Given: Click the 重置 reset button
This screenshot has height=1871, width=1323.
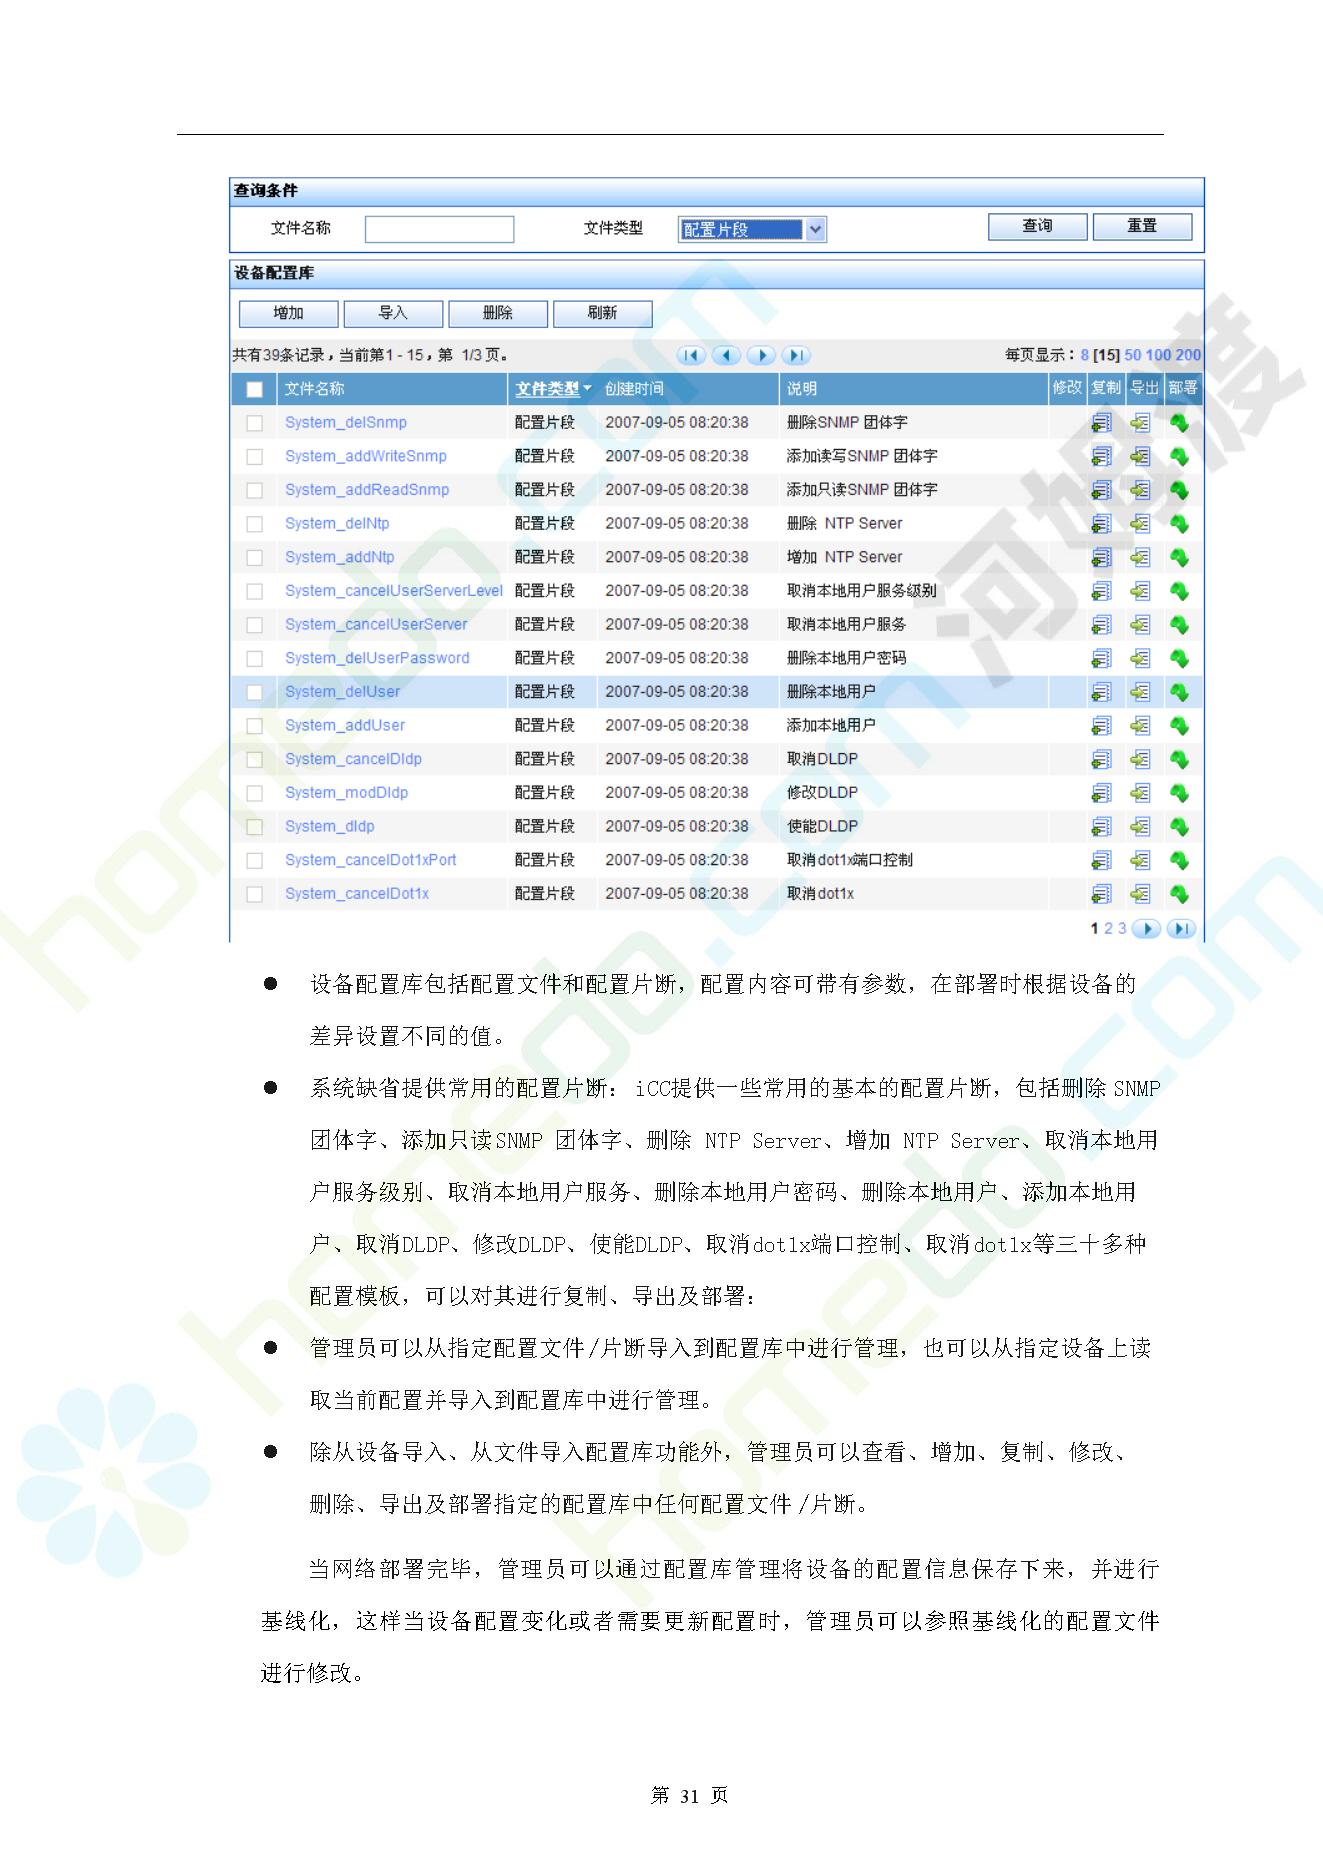Looking at the screenshot, I should [x=1142, y=226].
